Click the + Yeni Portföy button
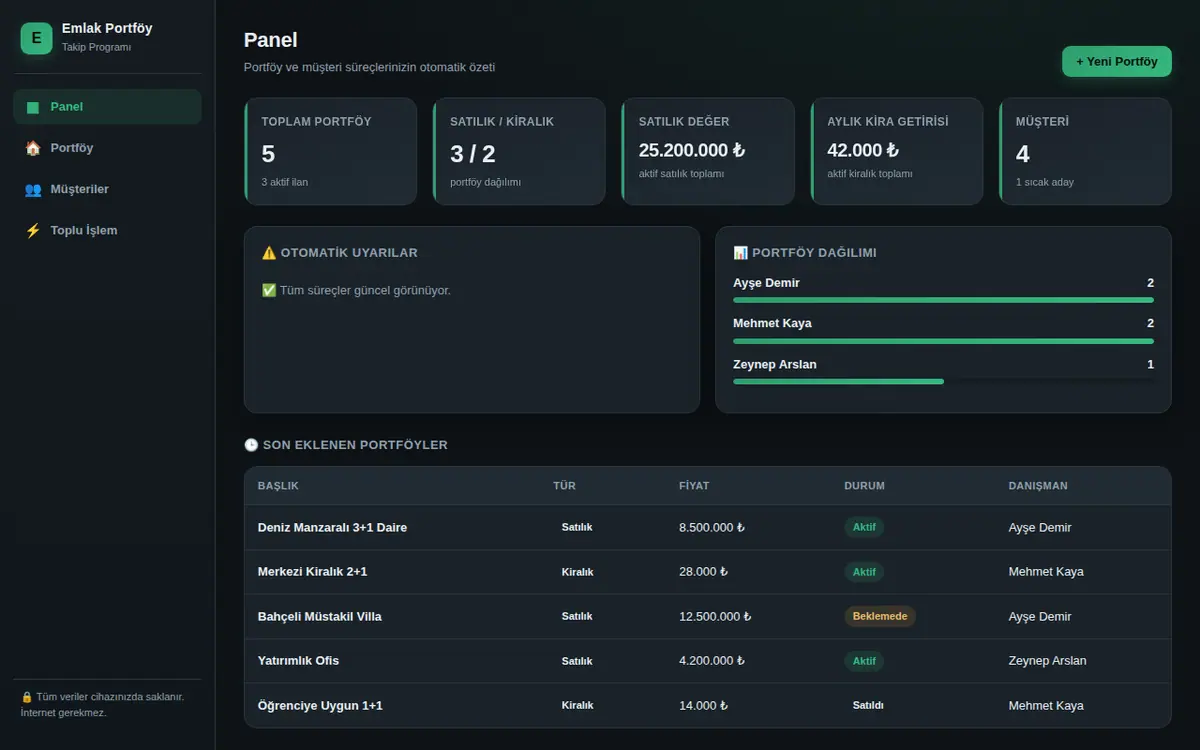 (1116, 61)
